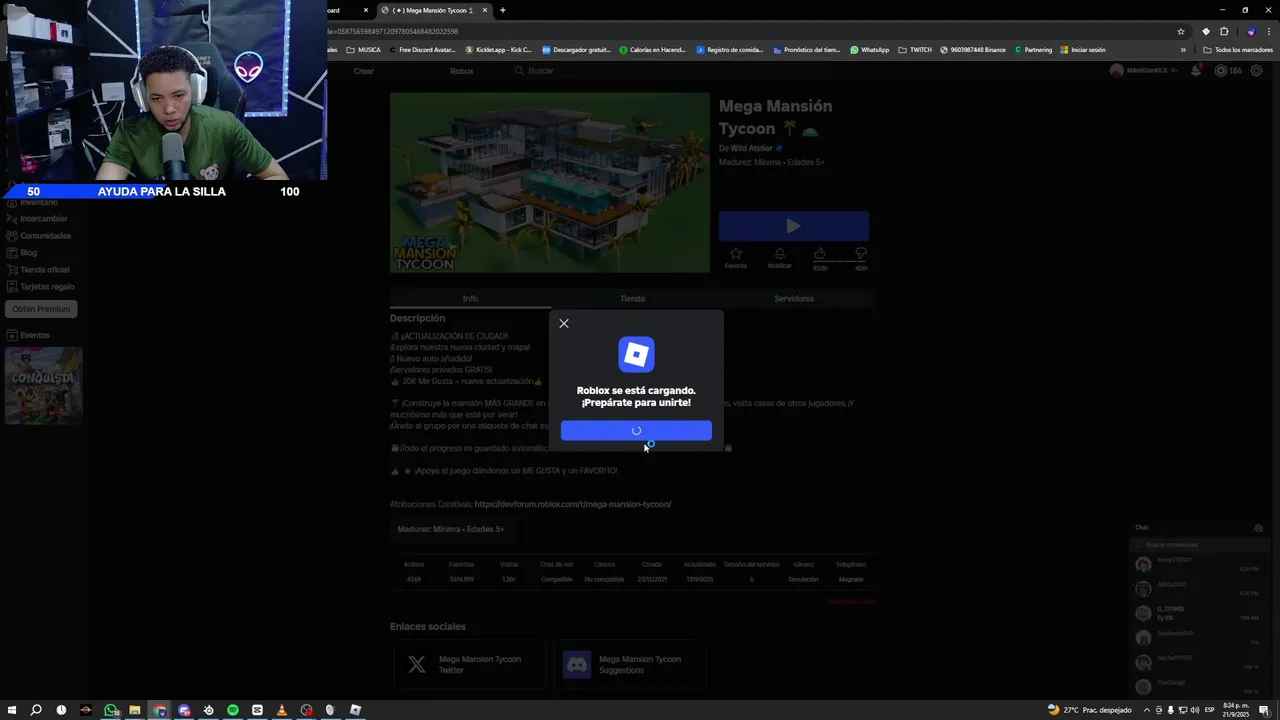The image size is (1280, 720).
Task: Click the Conquista event thumbnail in sidebar
Action: click(43, 386)
